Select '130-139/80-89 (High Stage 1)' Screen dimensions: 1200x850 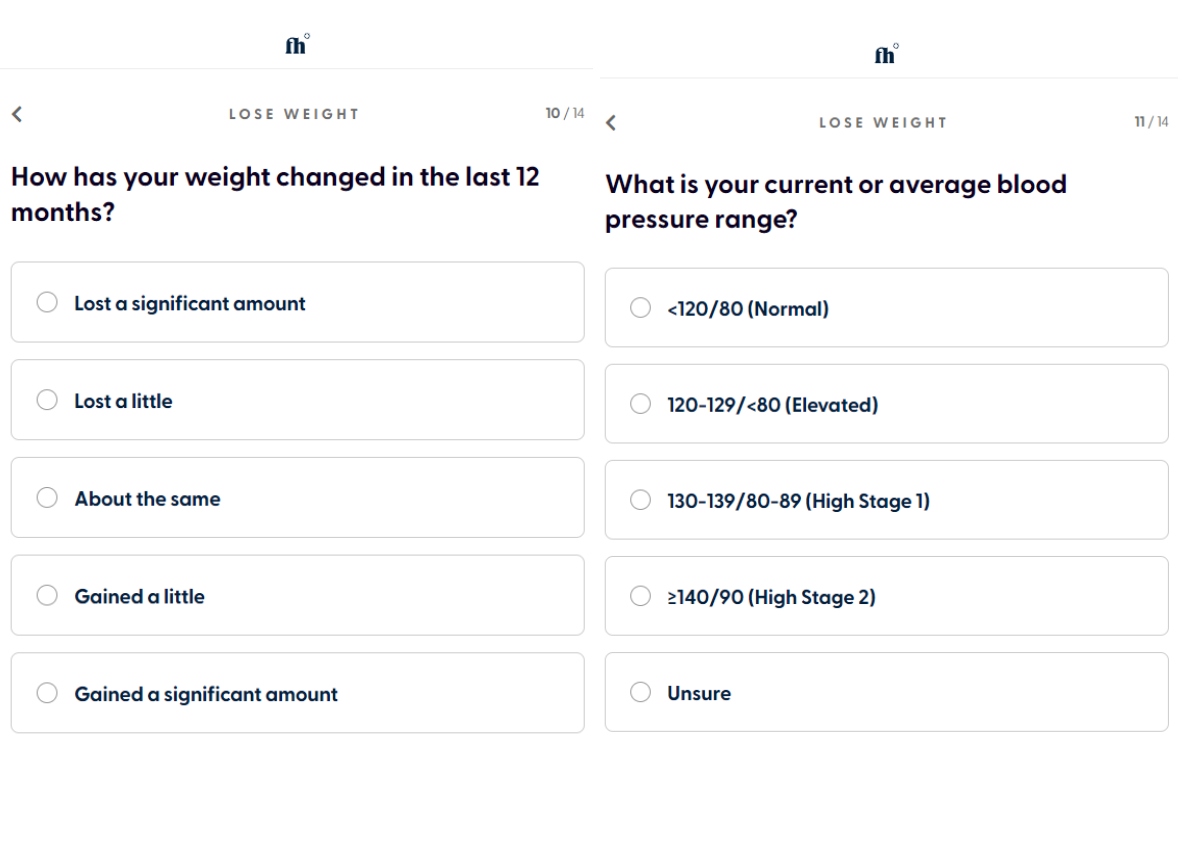(886, 500)
